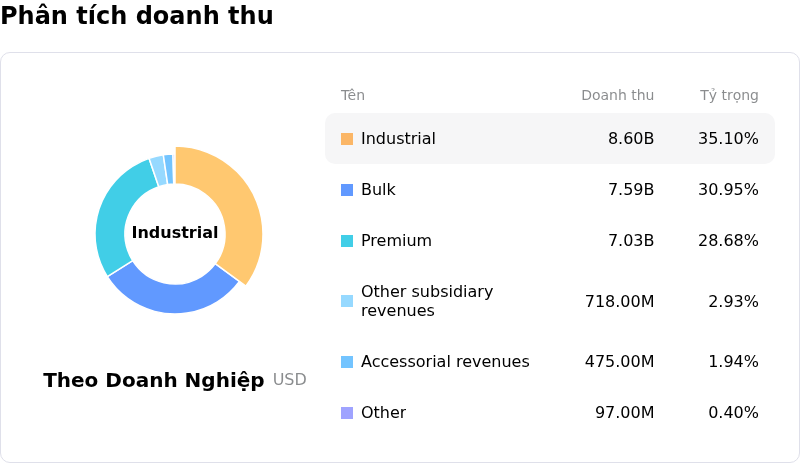800x463 pixels.
Task: Select the Bulk row label
Action: pyautogui.click(x=378, y=190)
